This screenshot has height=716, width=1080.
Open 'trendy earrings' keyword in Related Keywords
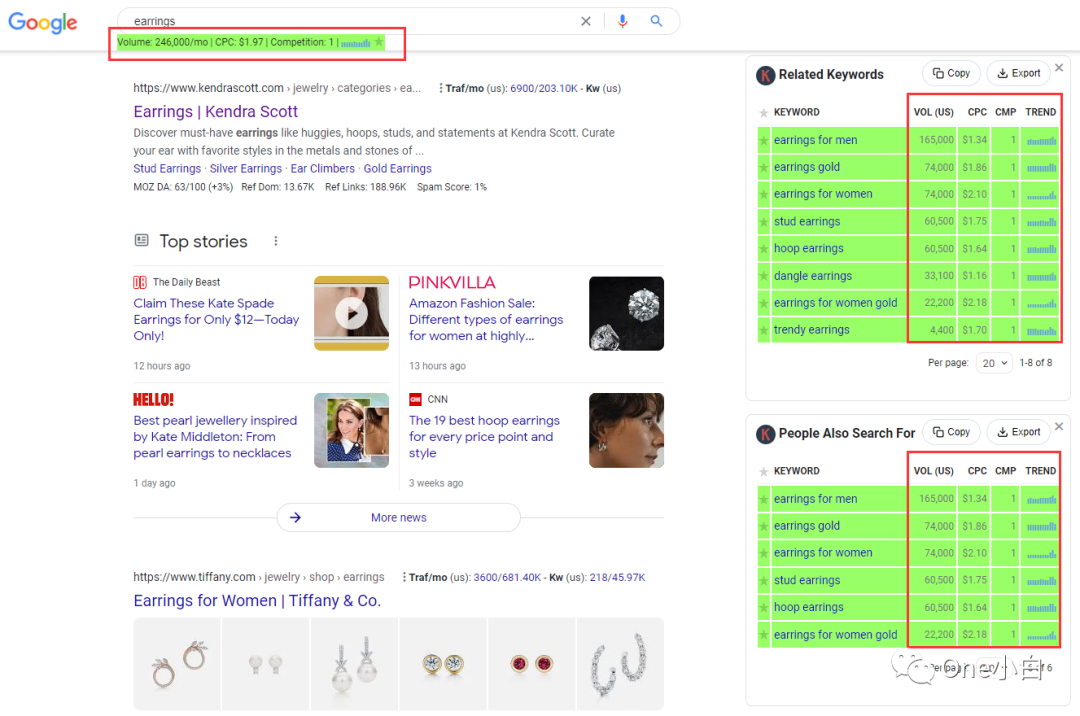[811, 330]
